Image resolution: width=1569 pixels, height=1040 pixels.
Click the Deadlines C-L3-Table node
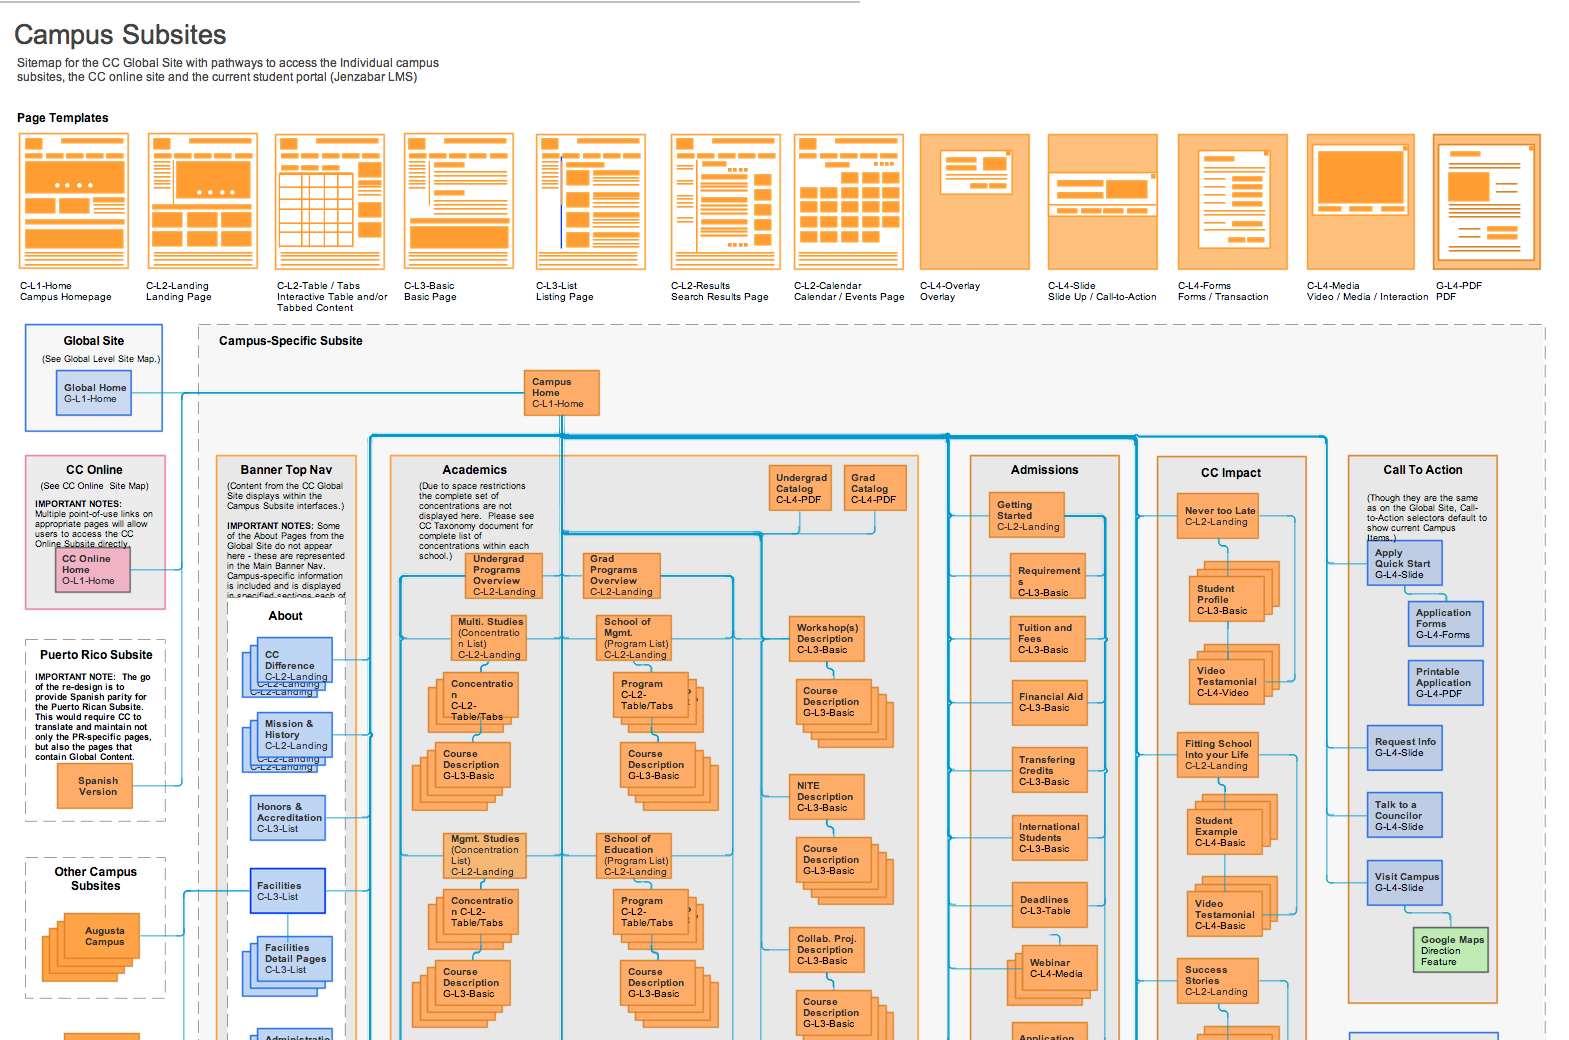tap(1048, 905)
